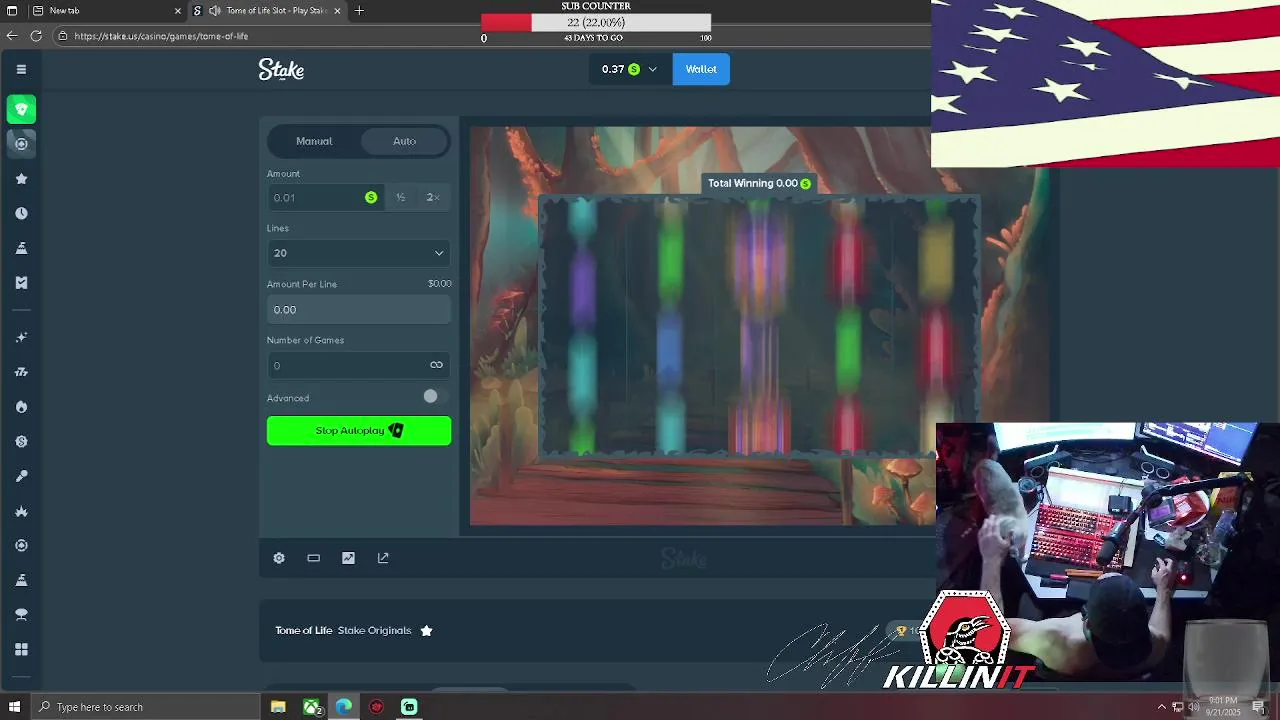Close the New tab browser tab
1280x720 pixels.
click(x=178, y=10)
